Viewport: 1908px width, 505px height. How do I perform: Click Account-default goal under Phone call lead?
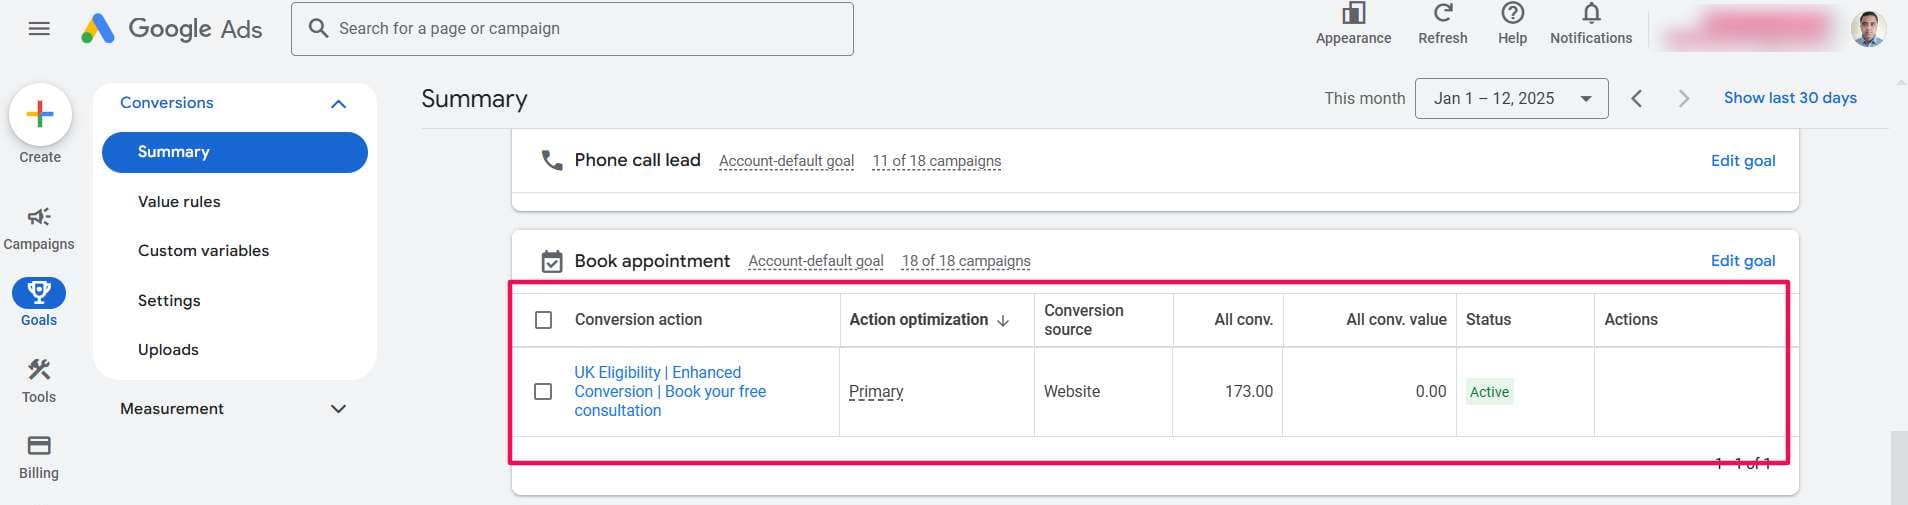point(786,161)
